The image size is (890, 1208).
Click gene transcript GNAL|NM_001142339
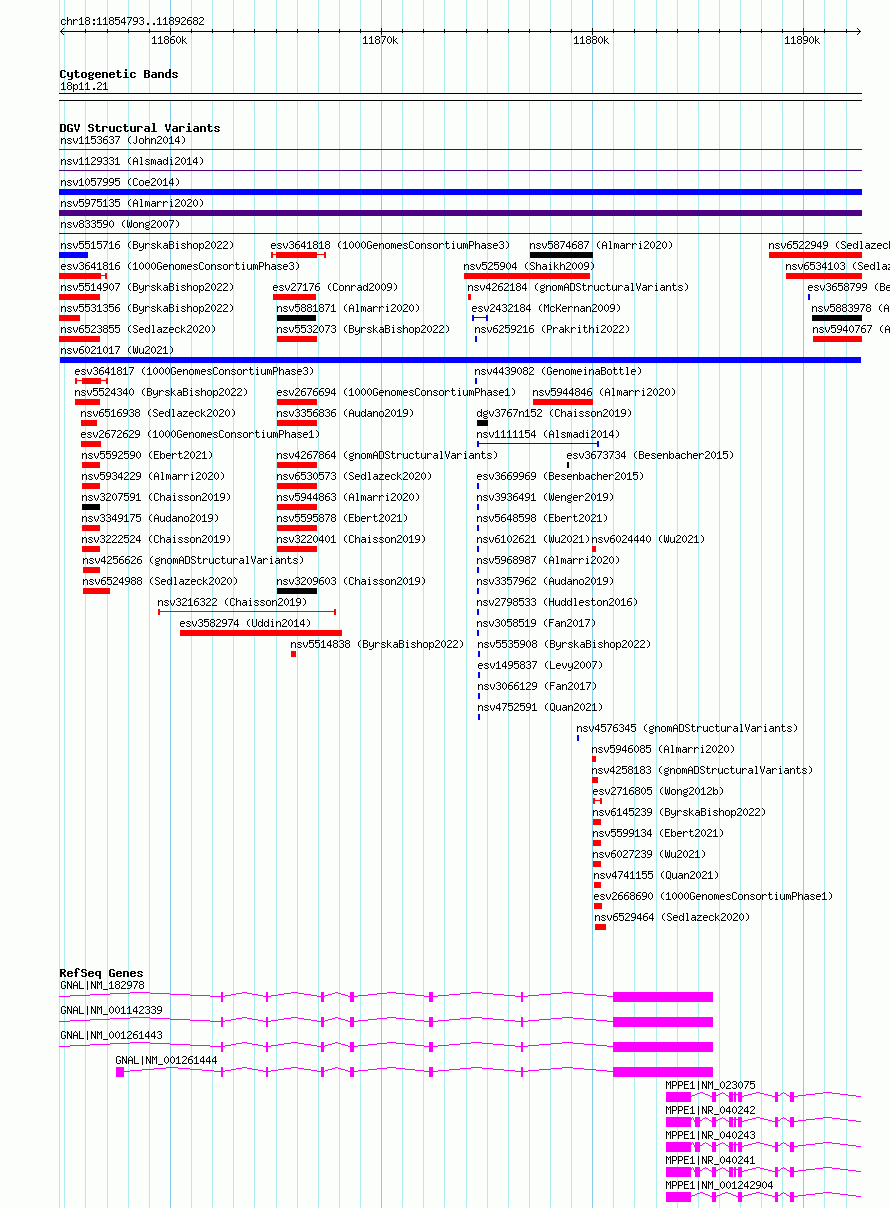pyautogui.click(x=111, y=1011)
